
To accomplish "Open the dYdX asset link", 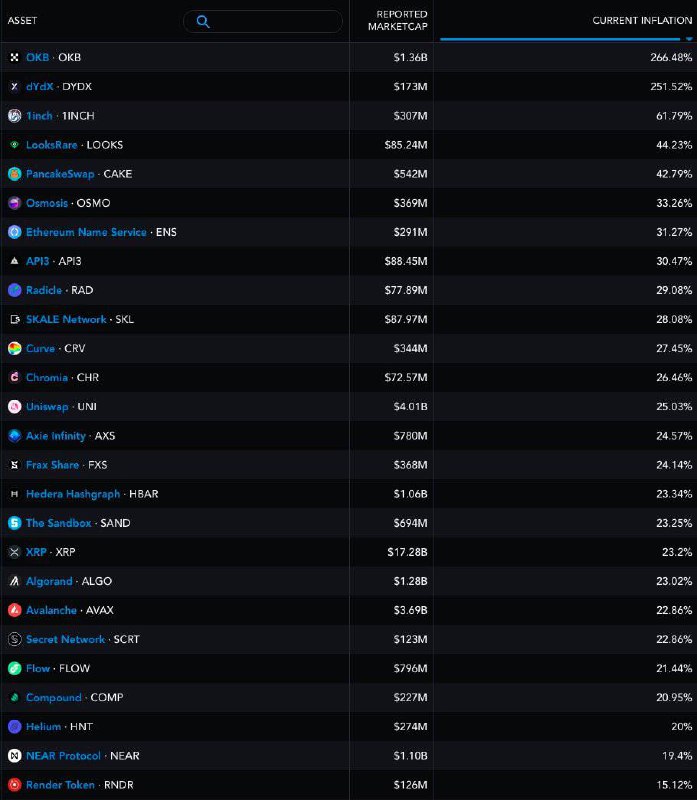I will (39, 86).
